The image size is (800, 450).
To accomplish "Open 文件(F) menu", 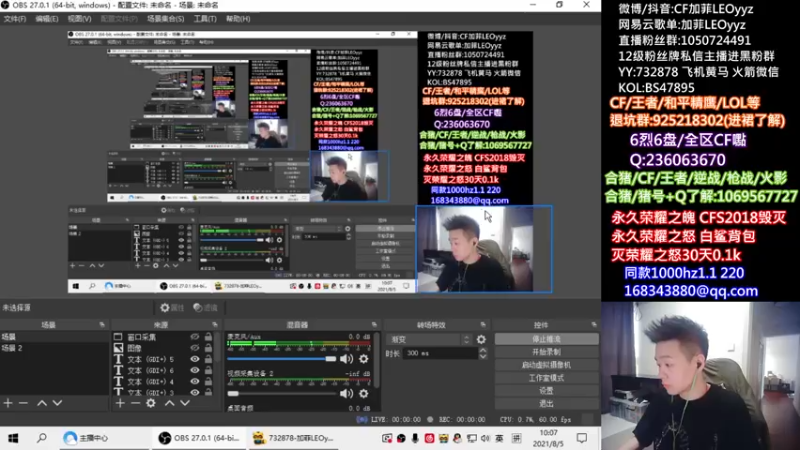I will 15,19.
